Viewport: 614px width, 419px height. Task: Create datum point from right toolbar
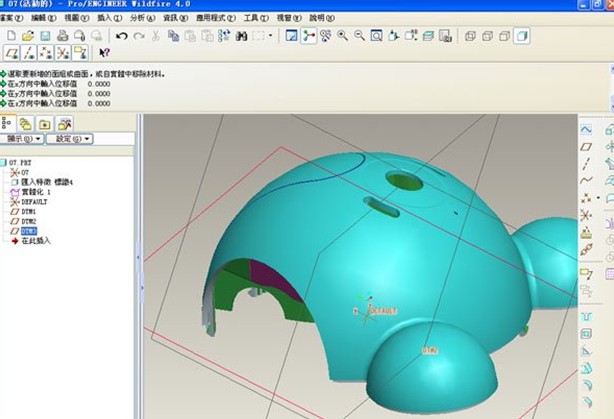[x=586, y=198]
